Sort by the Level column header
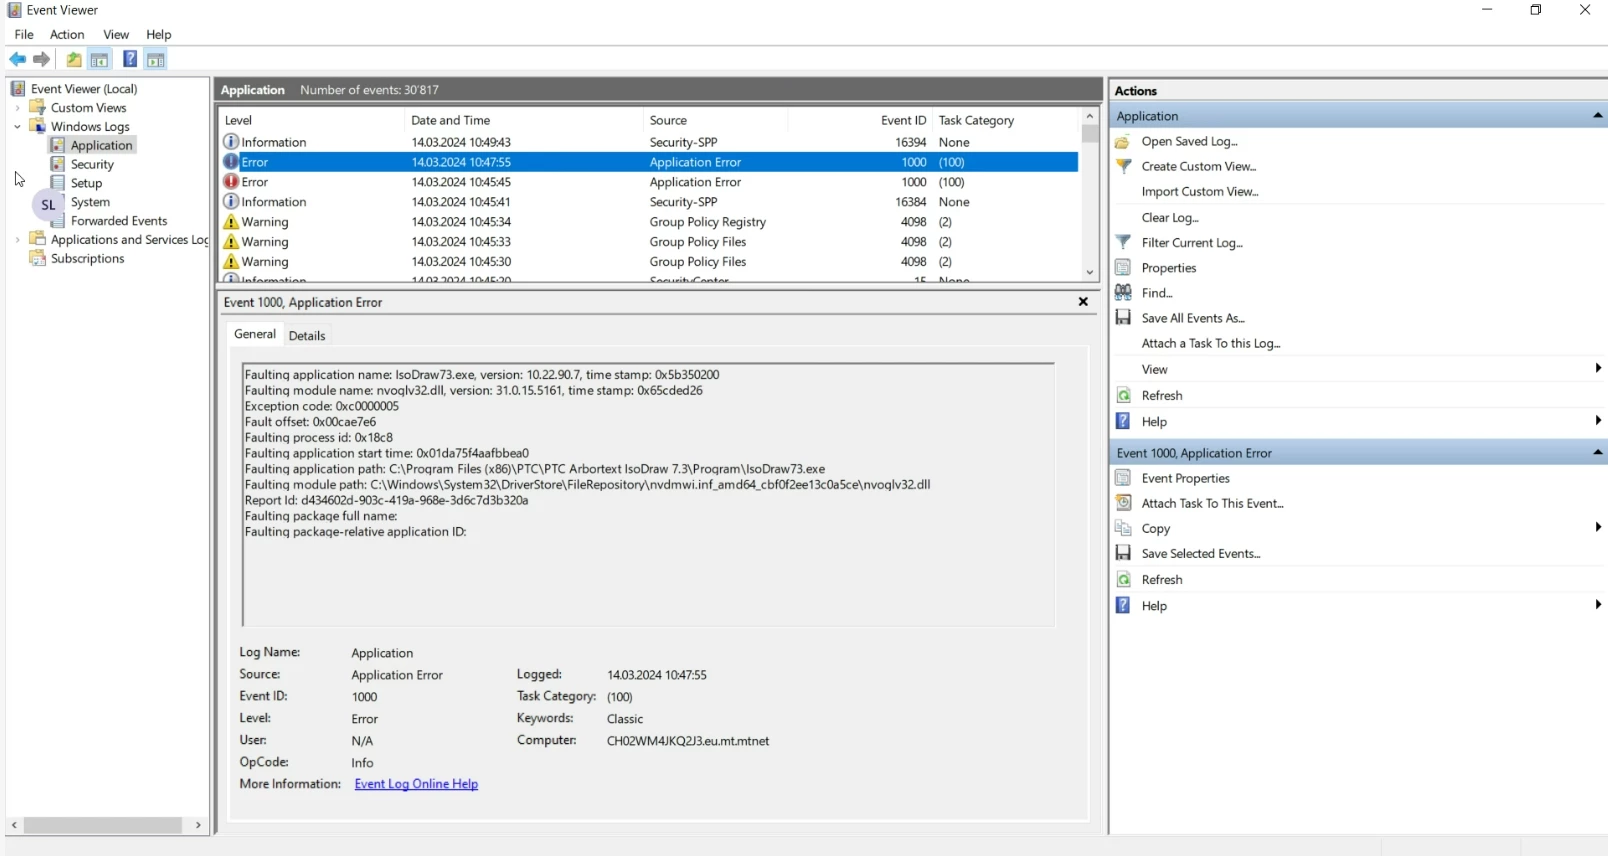This screenshot has width=1608, height=856. point(311,120)
